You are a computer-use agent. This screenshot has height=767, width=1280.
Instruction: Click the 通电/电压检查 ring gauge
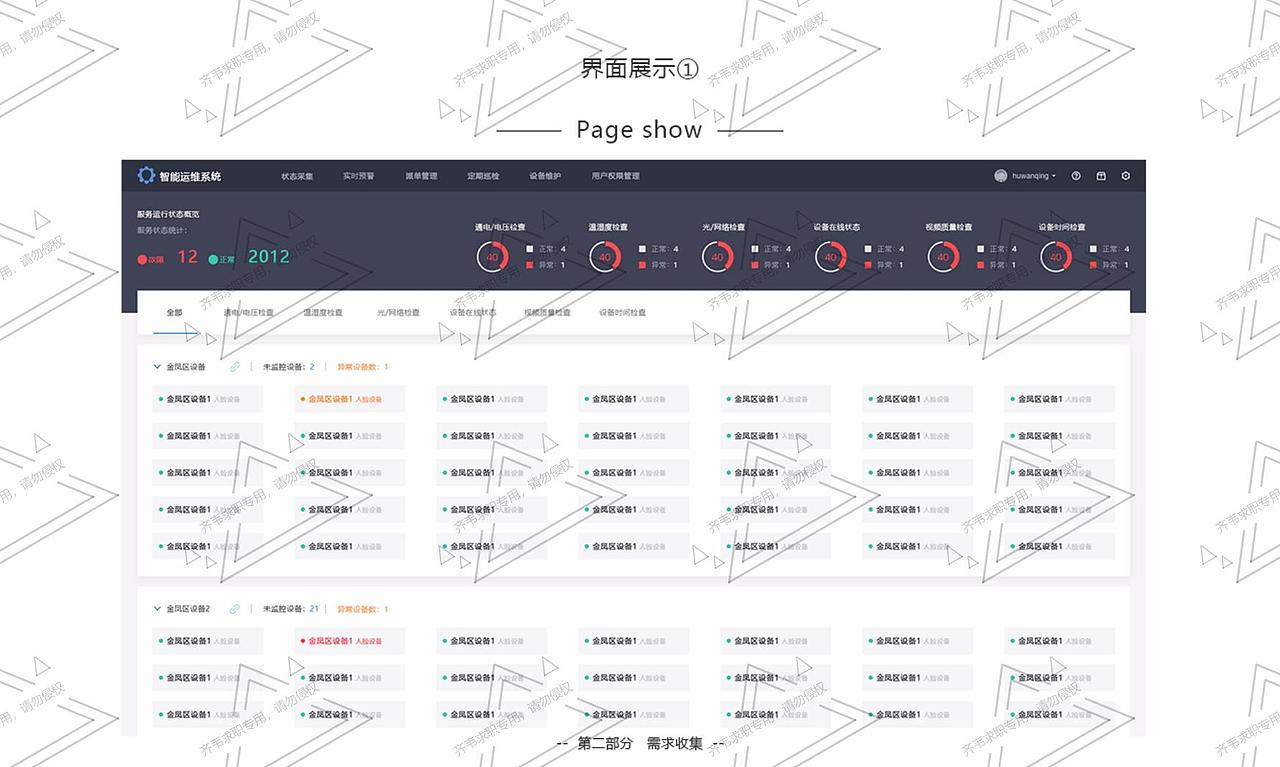coord(492,257)
